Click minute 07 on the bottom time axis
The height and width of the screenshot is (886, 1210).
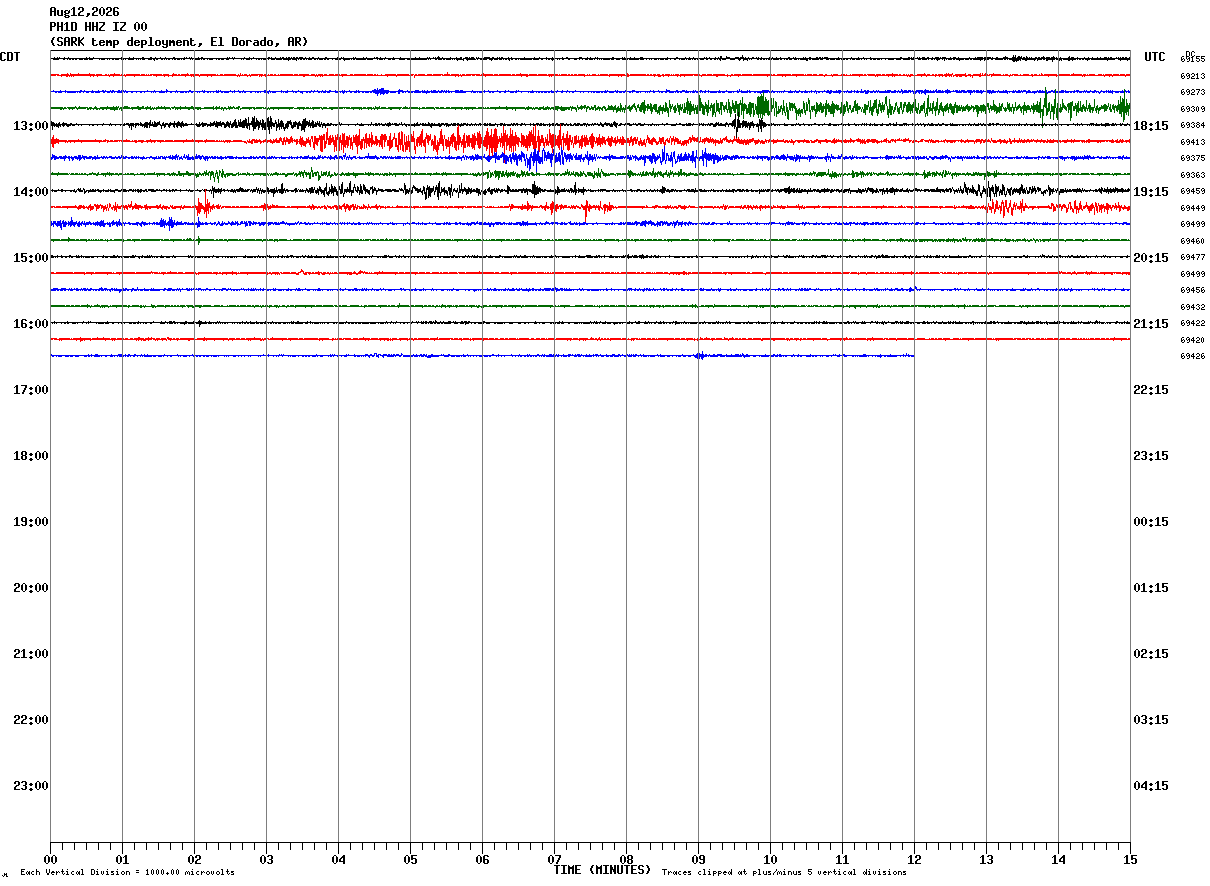point(554,859)
